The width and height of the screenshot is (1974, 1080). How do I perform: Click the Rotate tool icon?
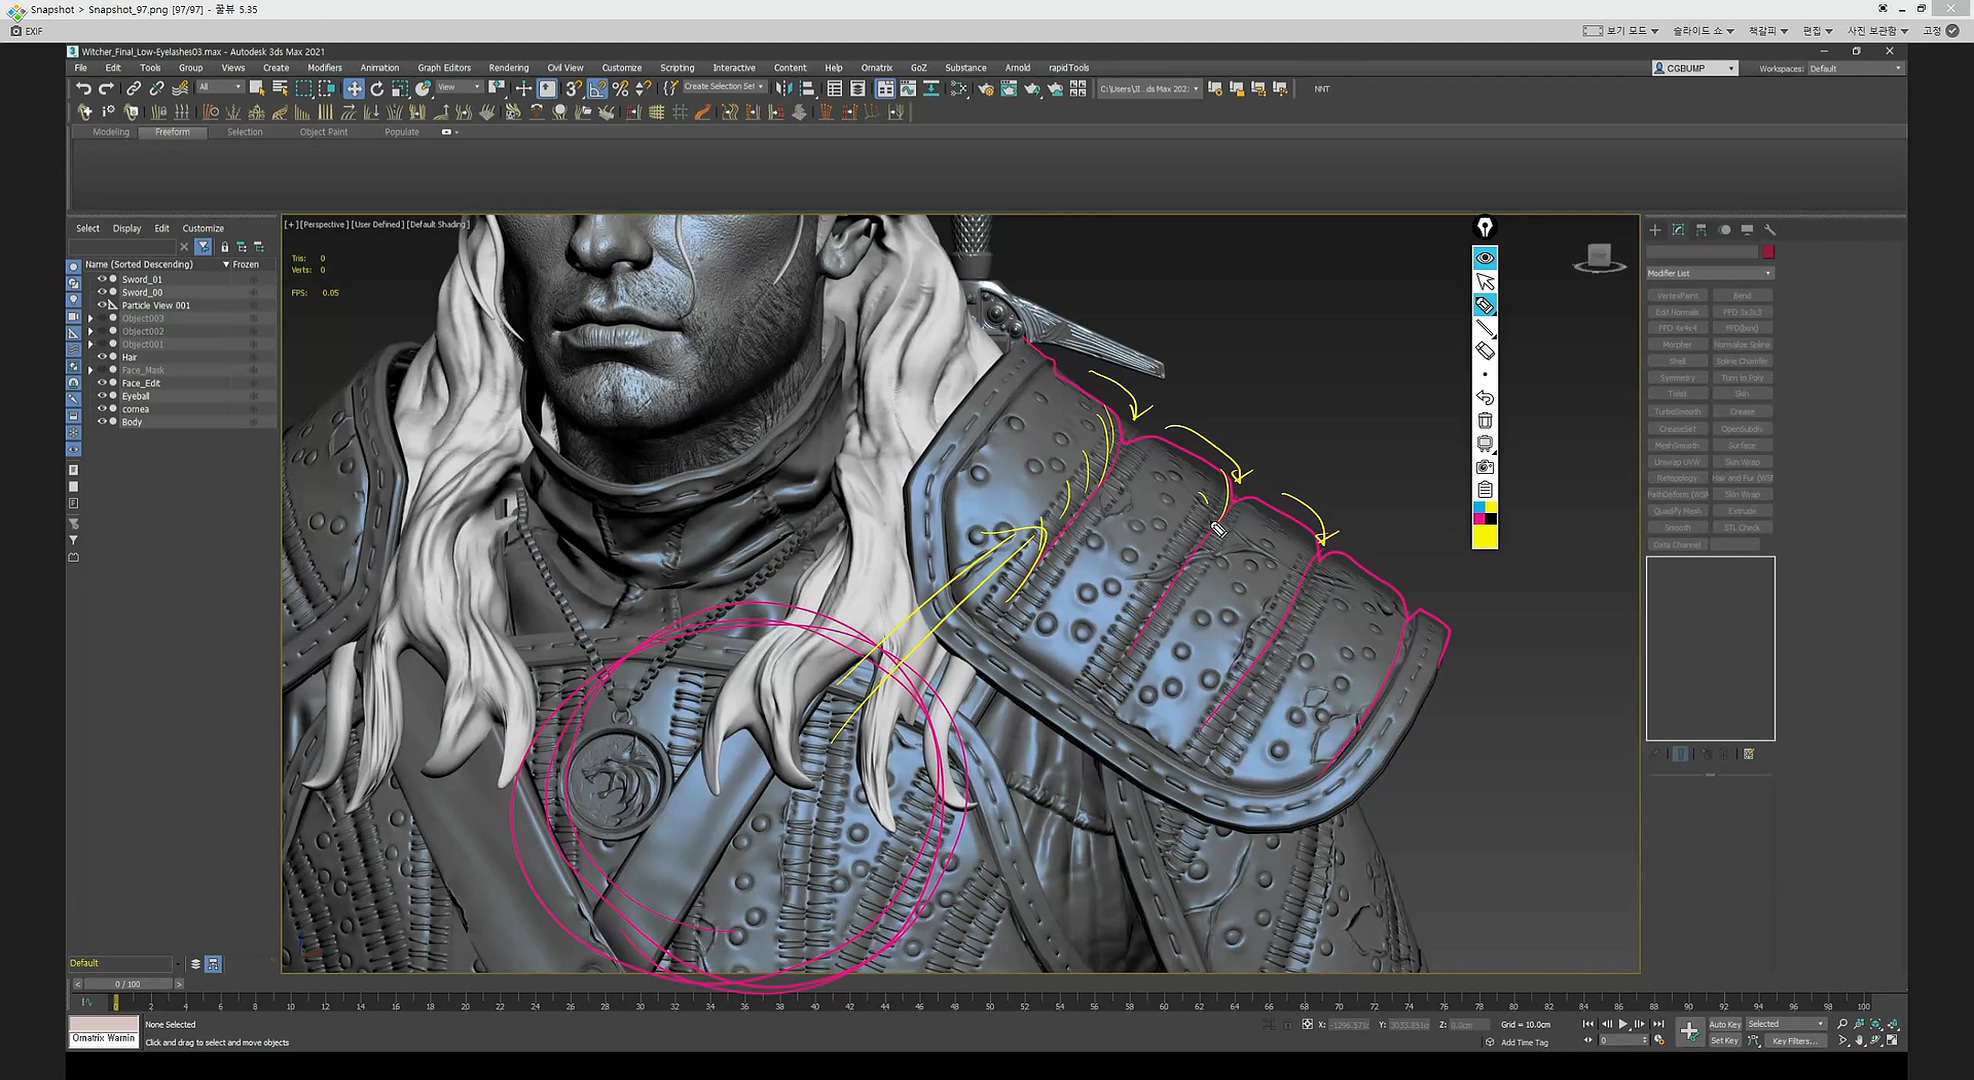[x=377, y=89]
